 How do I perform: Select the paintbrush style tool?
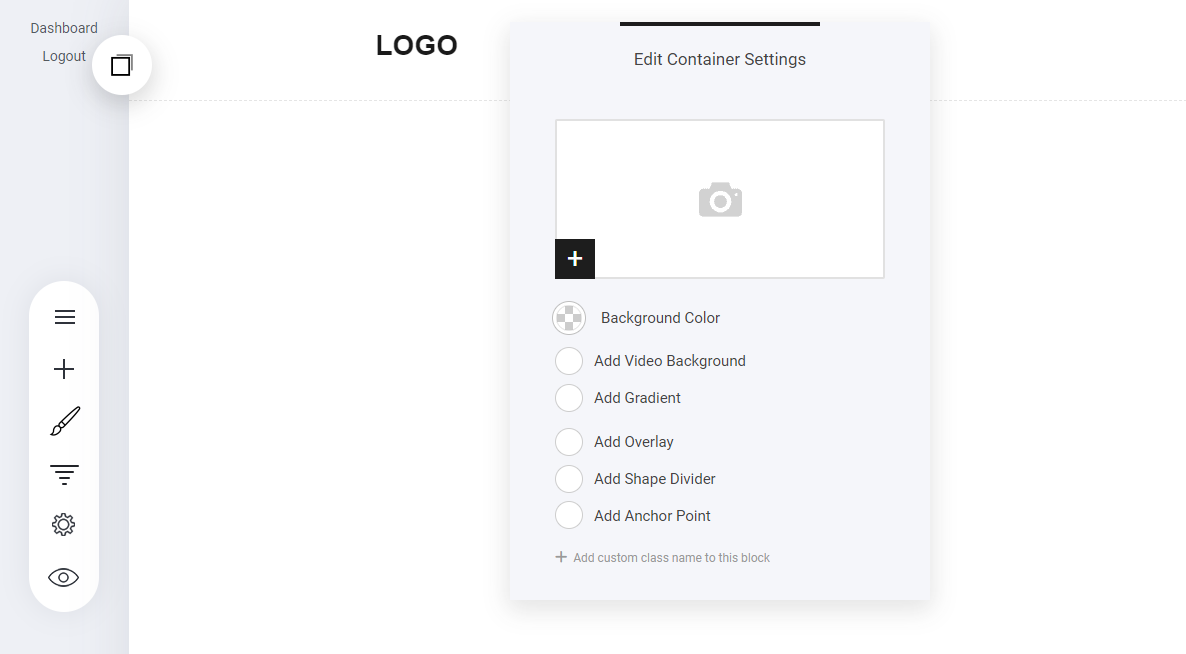[x=64, y=421]
